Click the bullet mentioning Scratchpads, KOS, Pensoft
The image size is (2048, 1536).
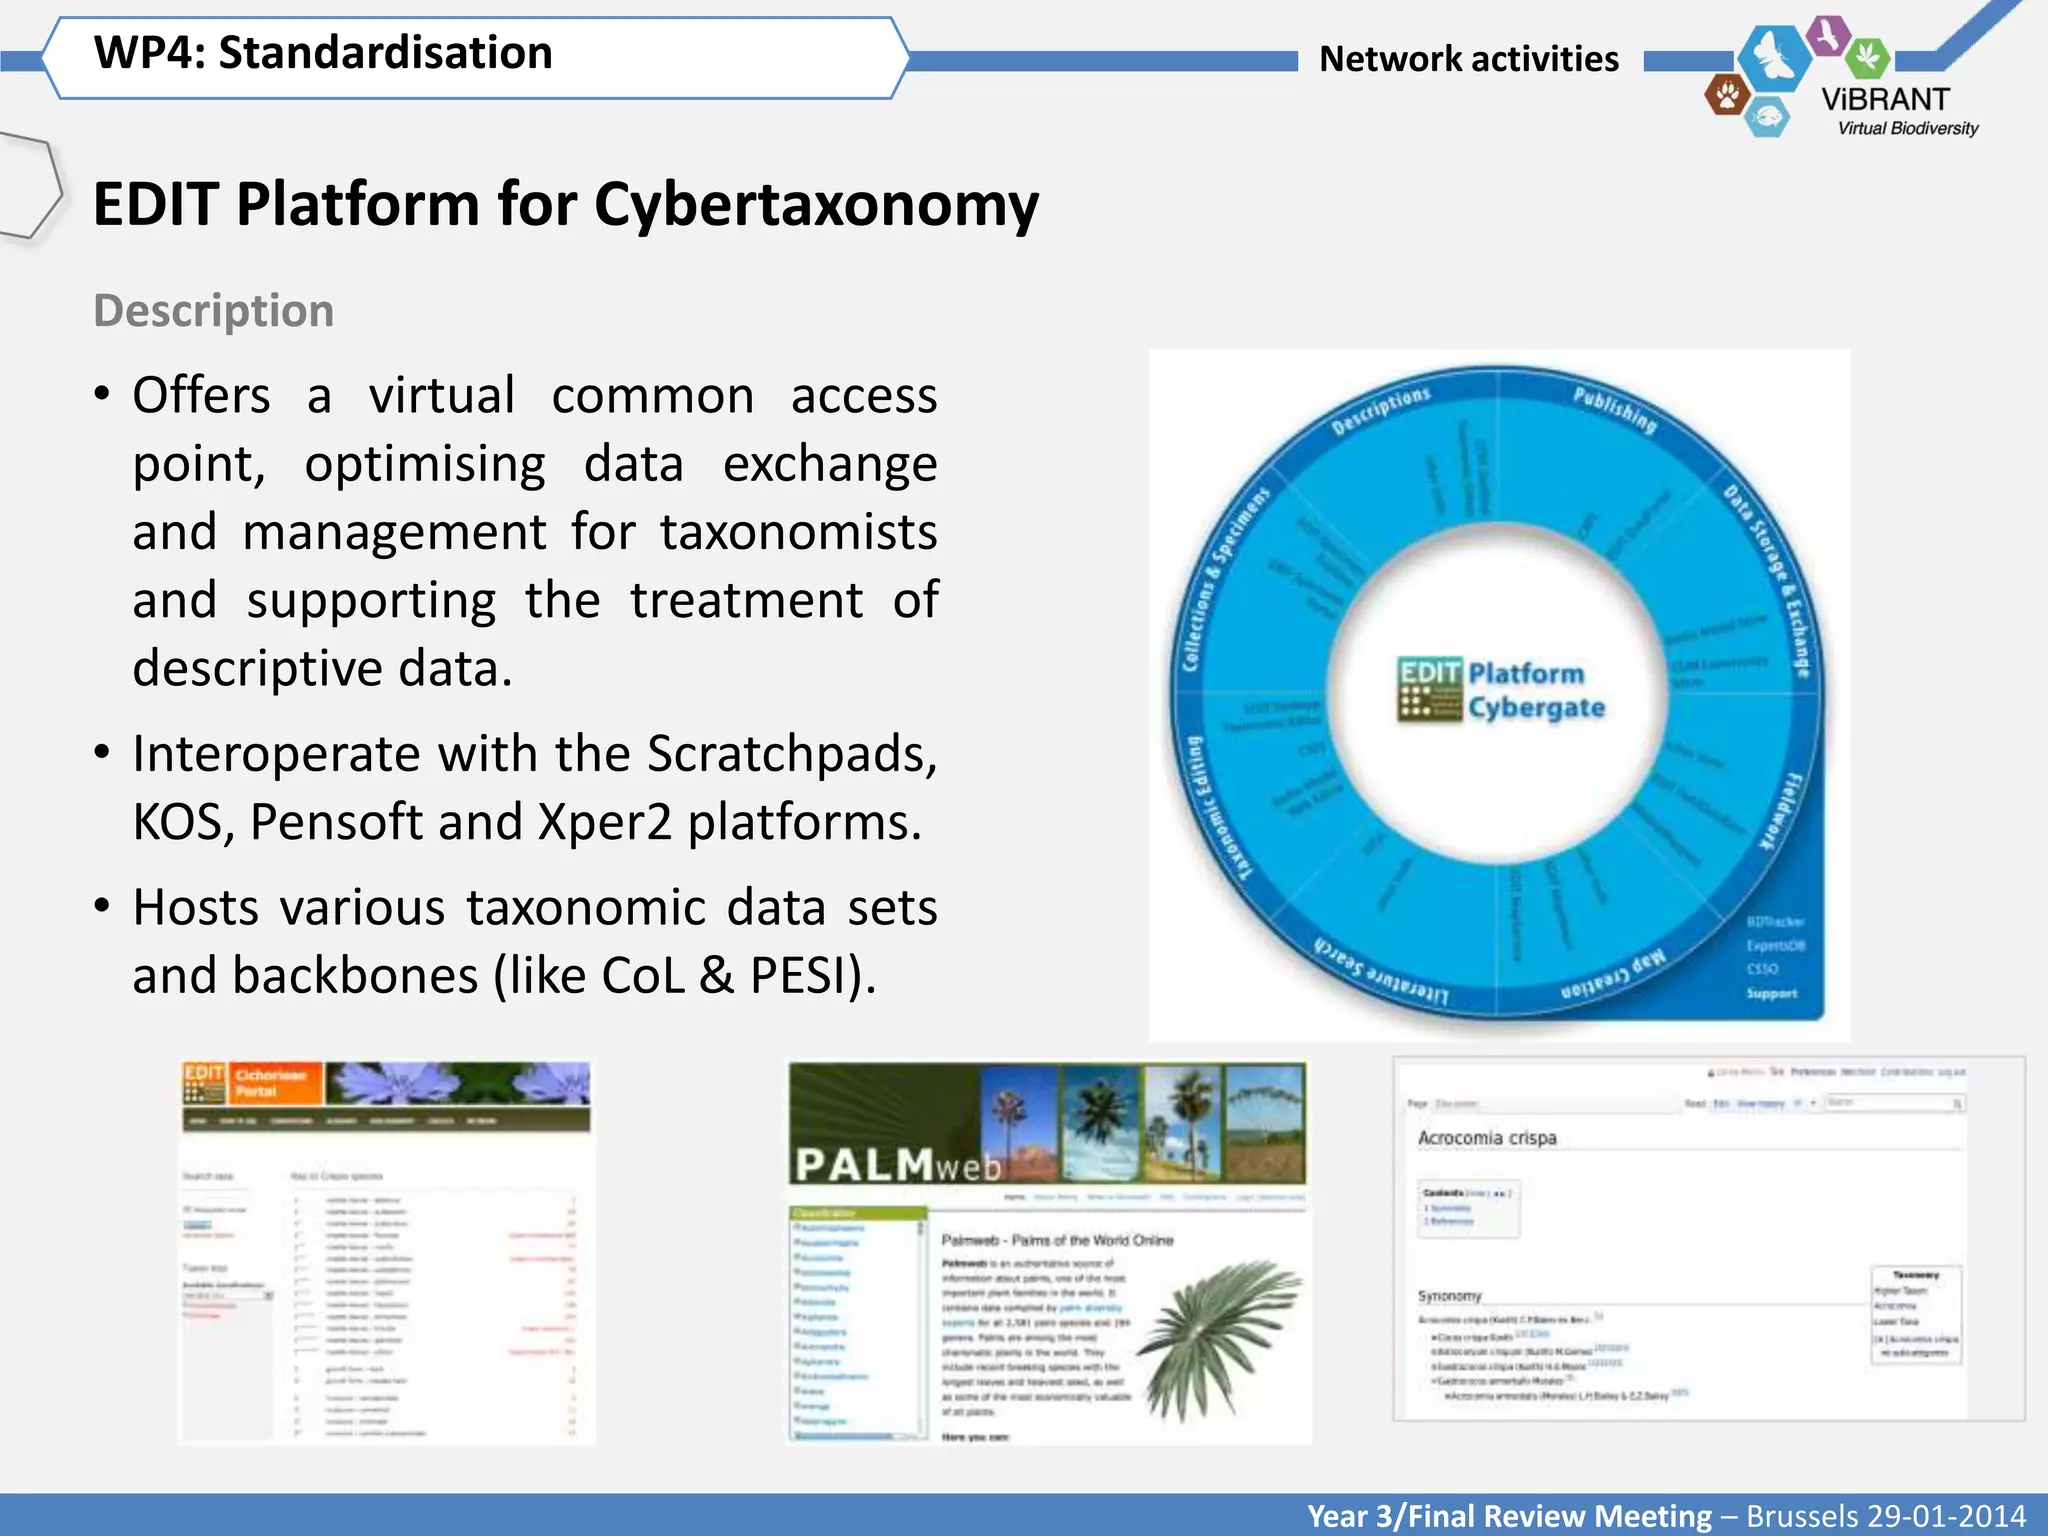(x=535, y=787)
